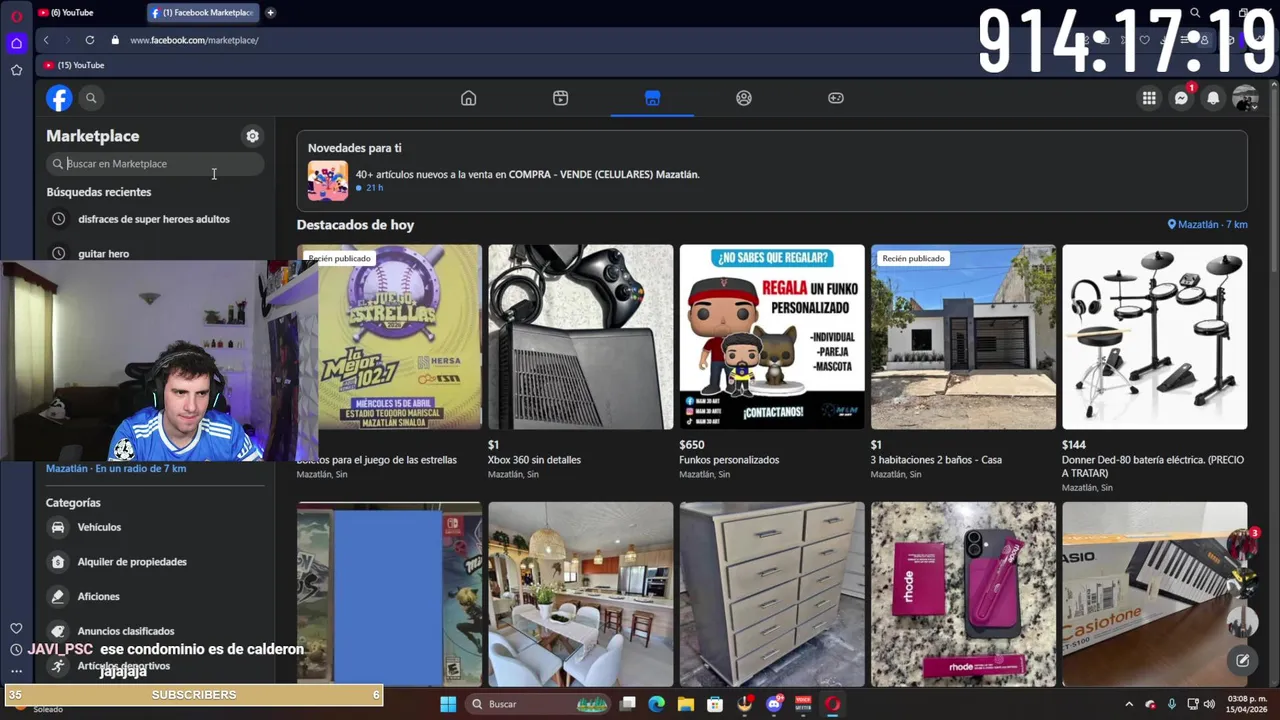Reload the page
The image size is (1280, 720).
point(90,40)
